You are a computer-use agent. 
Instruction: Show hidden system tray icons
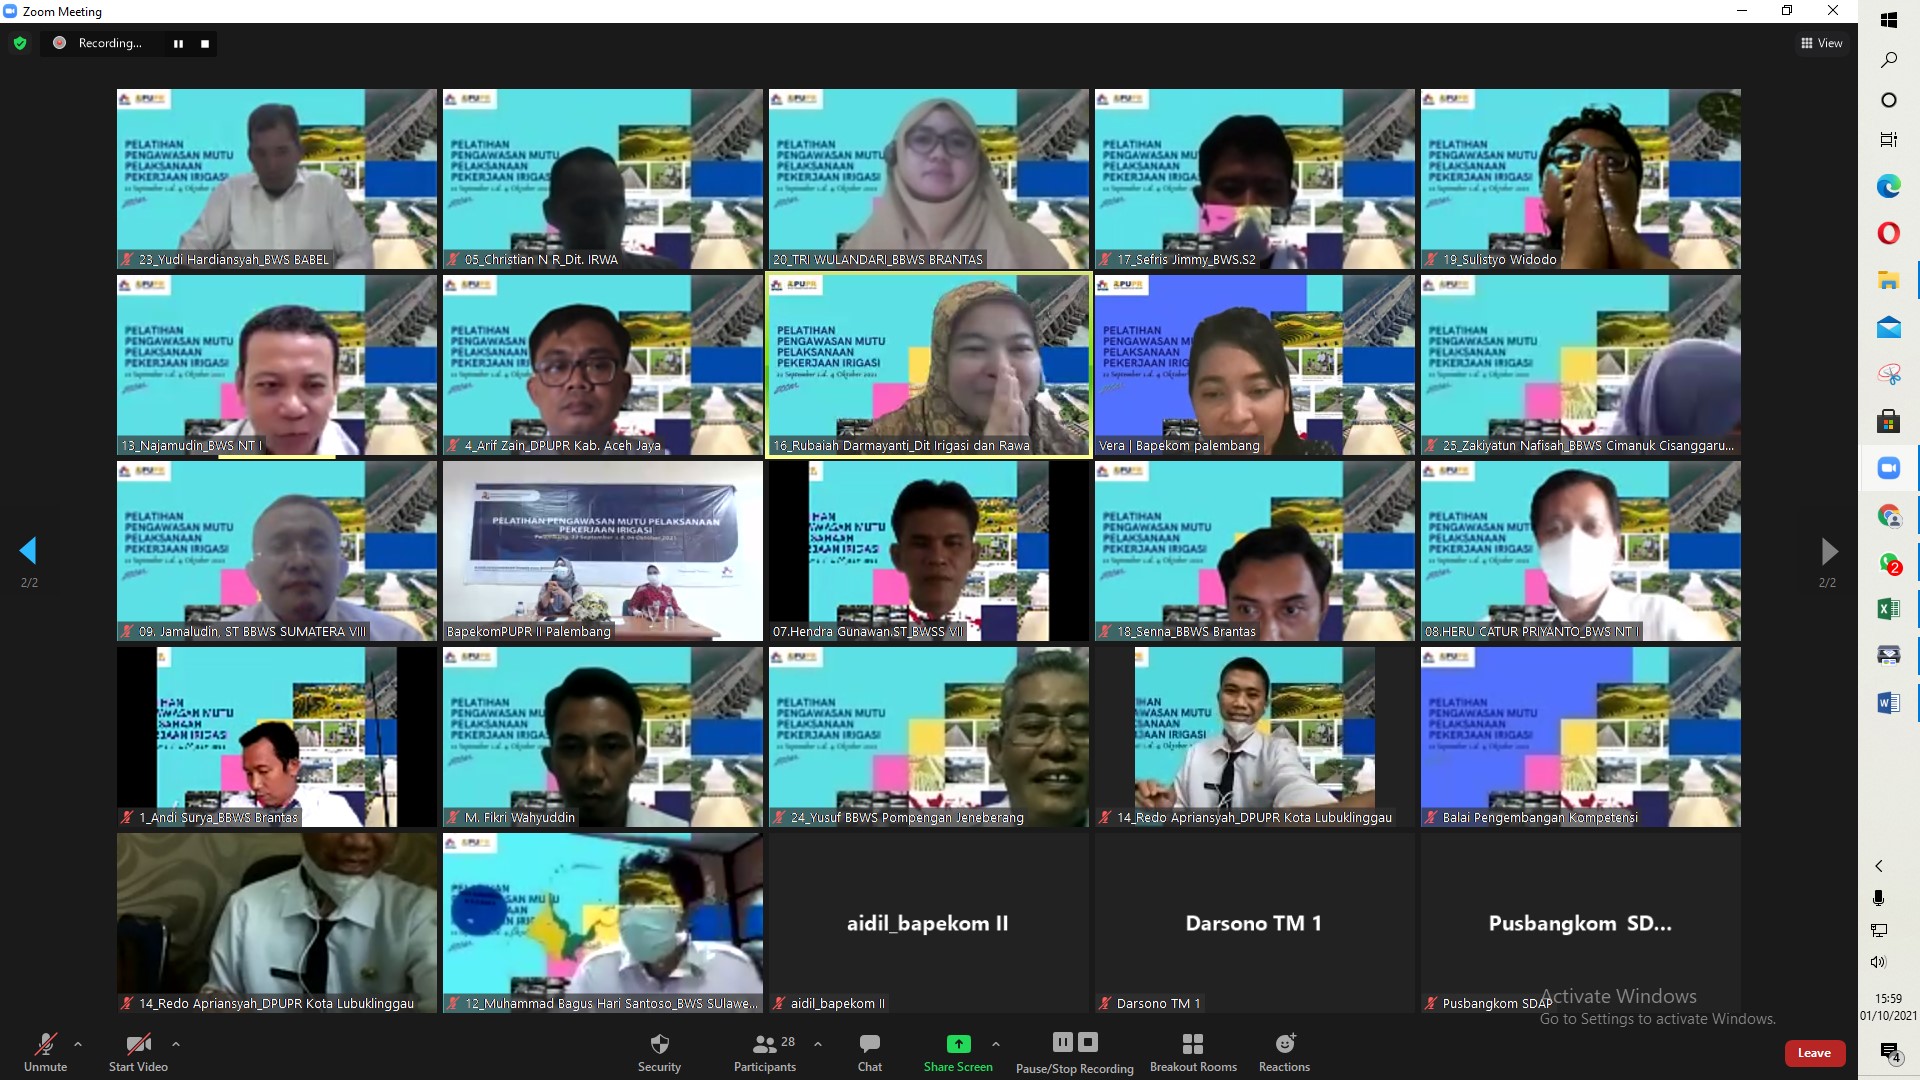tap(1879, 866)
